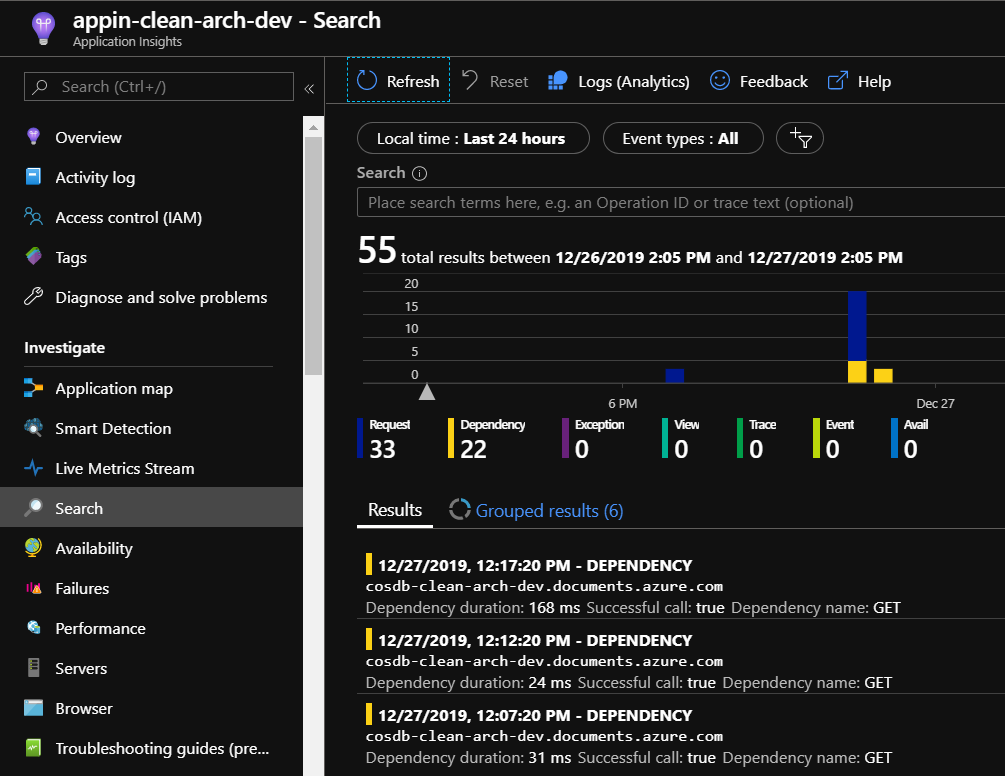The image size is (1005, 776).
Task: Click the timeline triangle marker on chart
Action: tap(427, 392)
